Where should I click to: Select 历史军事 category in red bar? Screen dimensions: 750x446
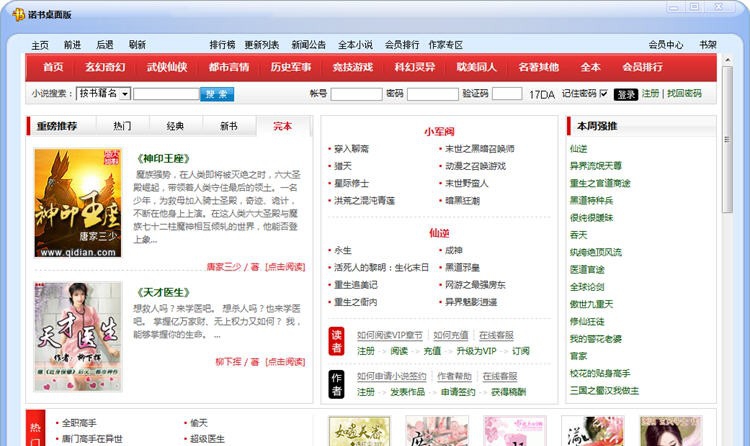291,67
